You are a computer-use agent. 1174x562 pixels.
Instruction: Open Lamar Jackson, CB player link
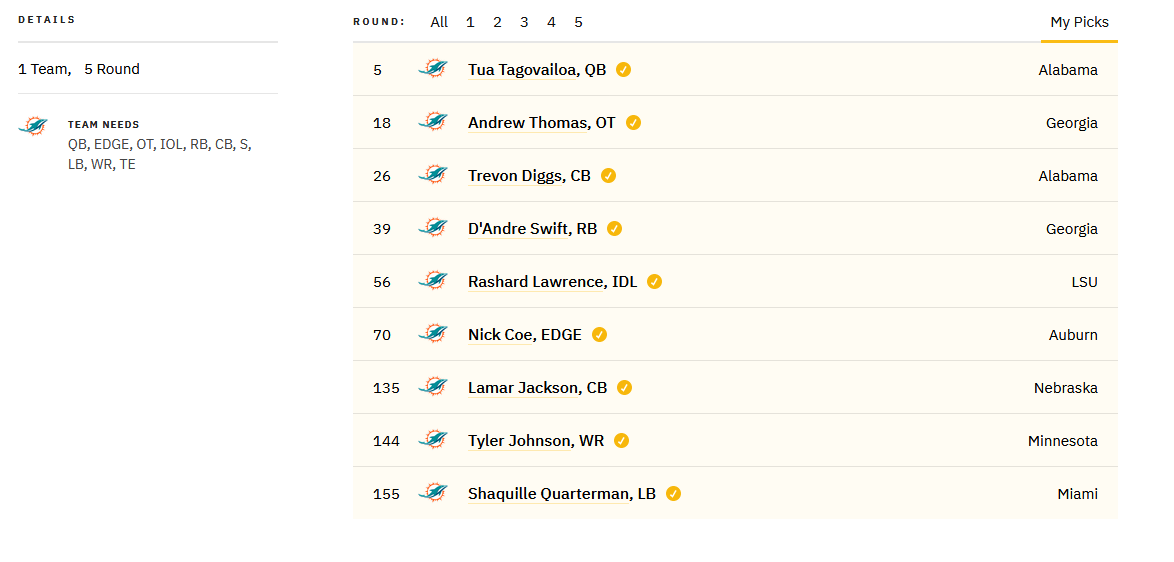(538, 388)
